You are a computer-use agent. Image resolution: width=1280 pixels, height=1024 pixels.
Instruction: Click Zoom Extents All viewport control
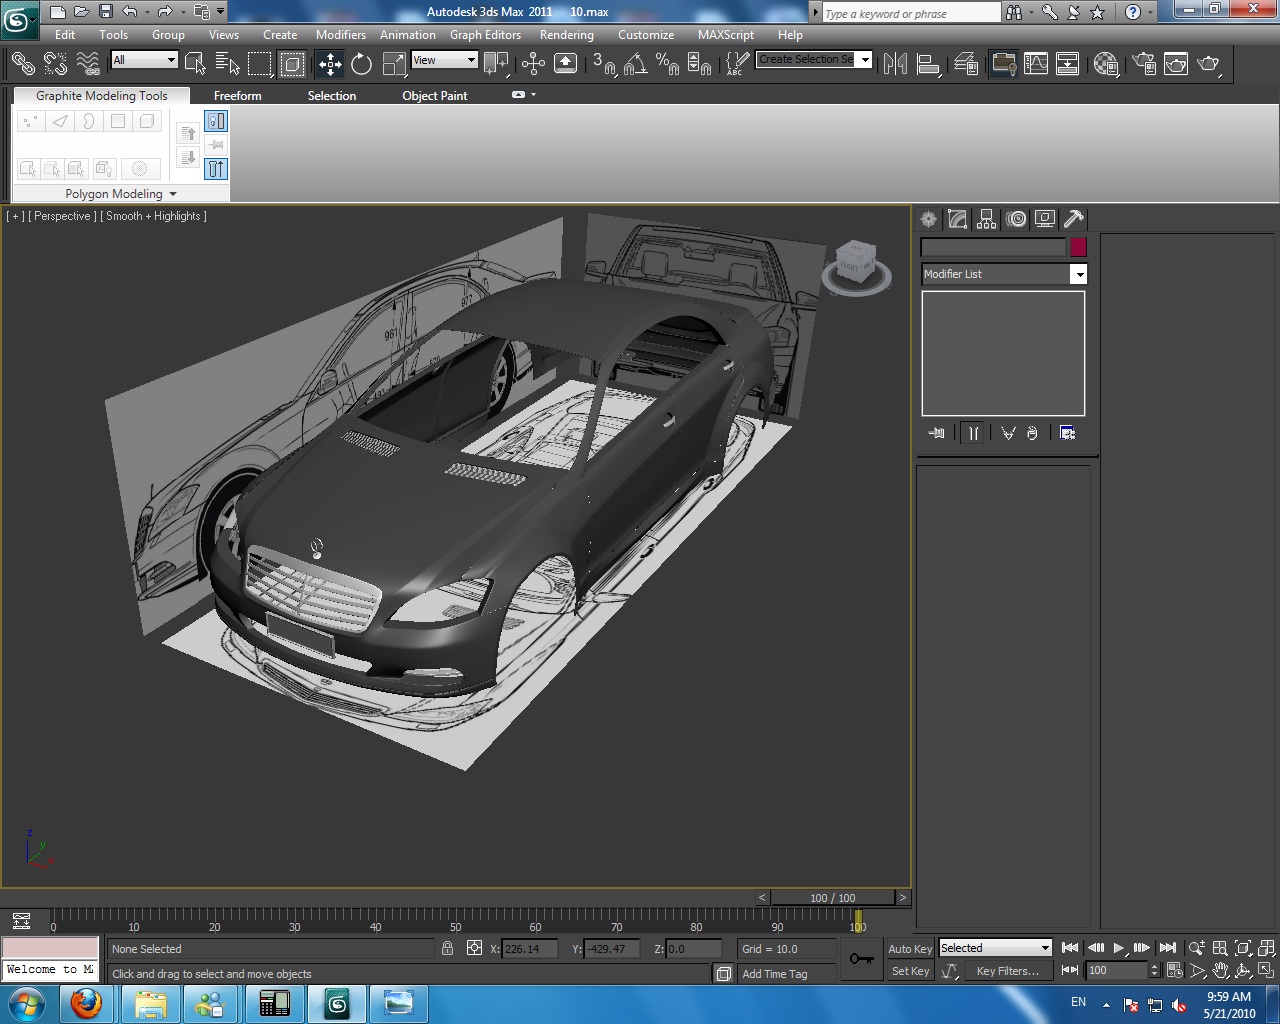(1267, 948)
